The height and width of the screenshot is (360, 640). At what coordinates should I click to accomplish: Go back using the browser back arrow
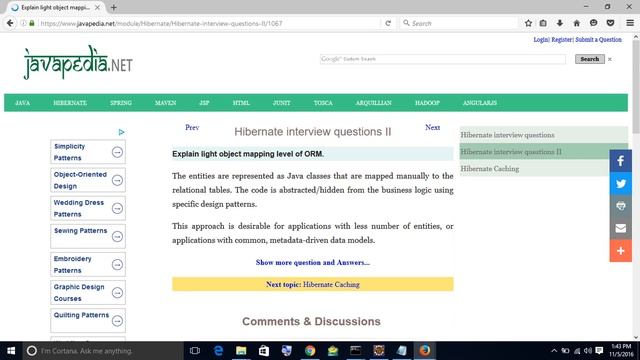10,23
